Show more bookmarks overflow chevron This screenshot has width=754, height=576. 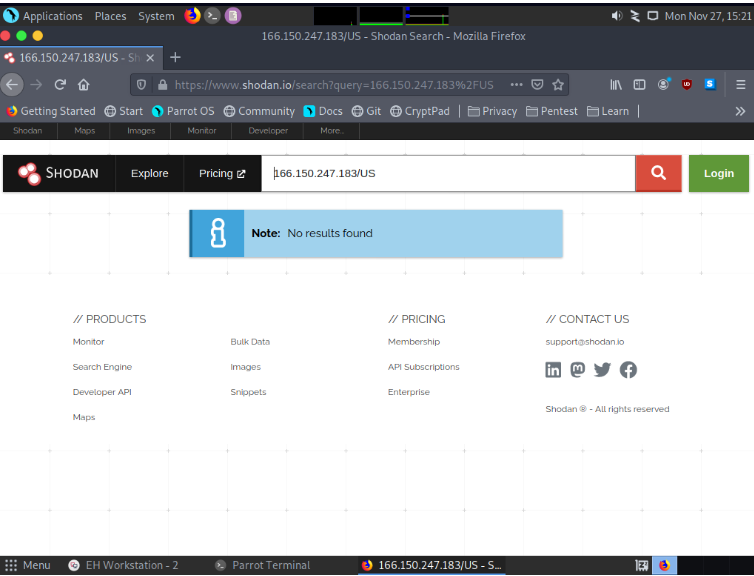click(740, 111)
